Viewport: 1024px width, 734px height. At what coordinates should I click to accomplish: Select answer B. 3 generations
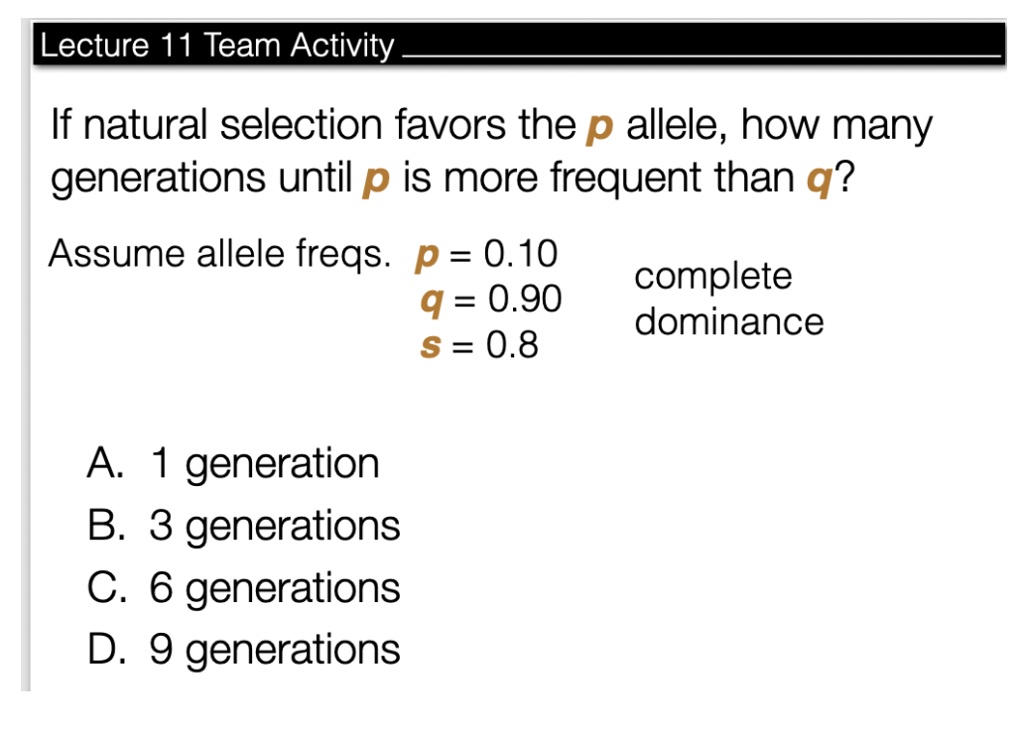[243, 526]
